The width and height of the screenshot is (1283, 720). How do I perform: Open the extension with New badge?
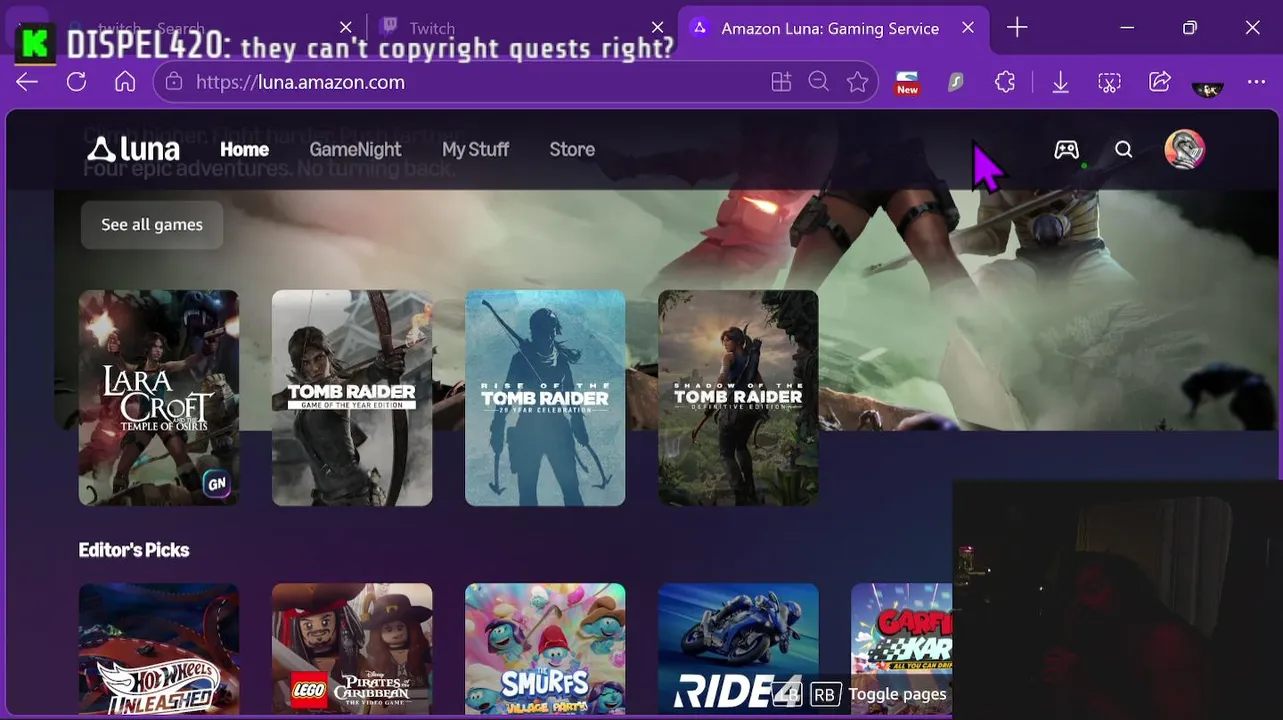tap(907, 82)
